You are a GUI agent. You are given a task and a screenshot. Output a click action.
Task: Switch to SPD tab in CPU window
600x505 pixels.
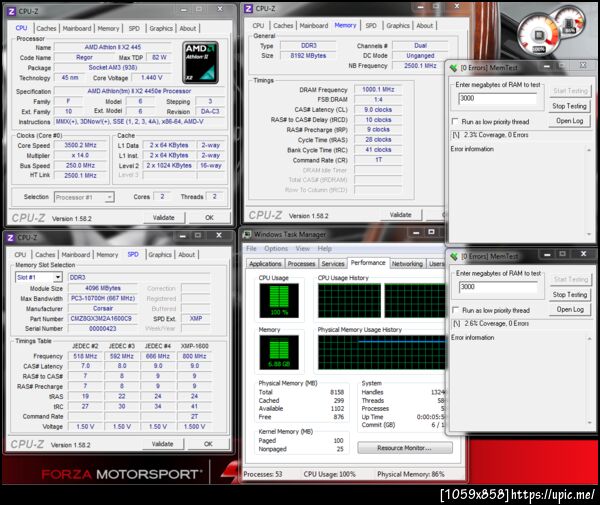[x=134, y=28]
